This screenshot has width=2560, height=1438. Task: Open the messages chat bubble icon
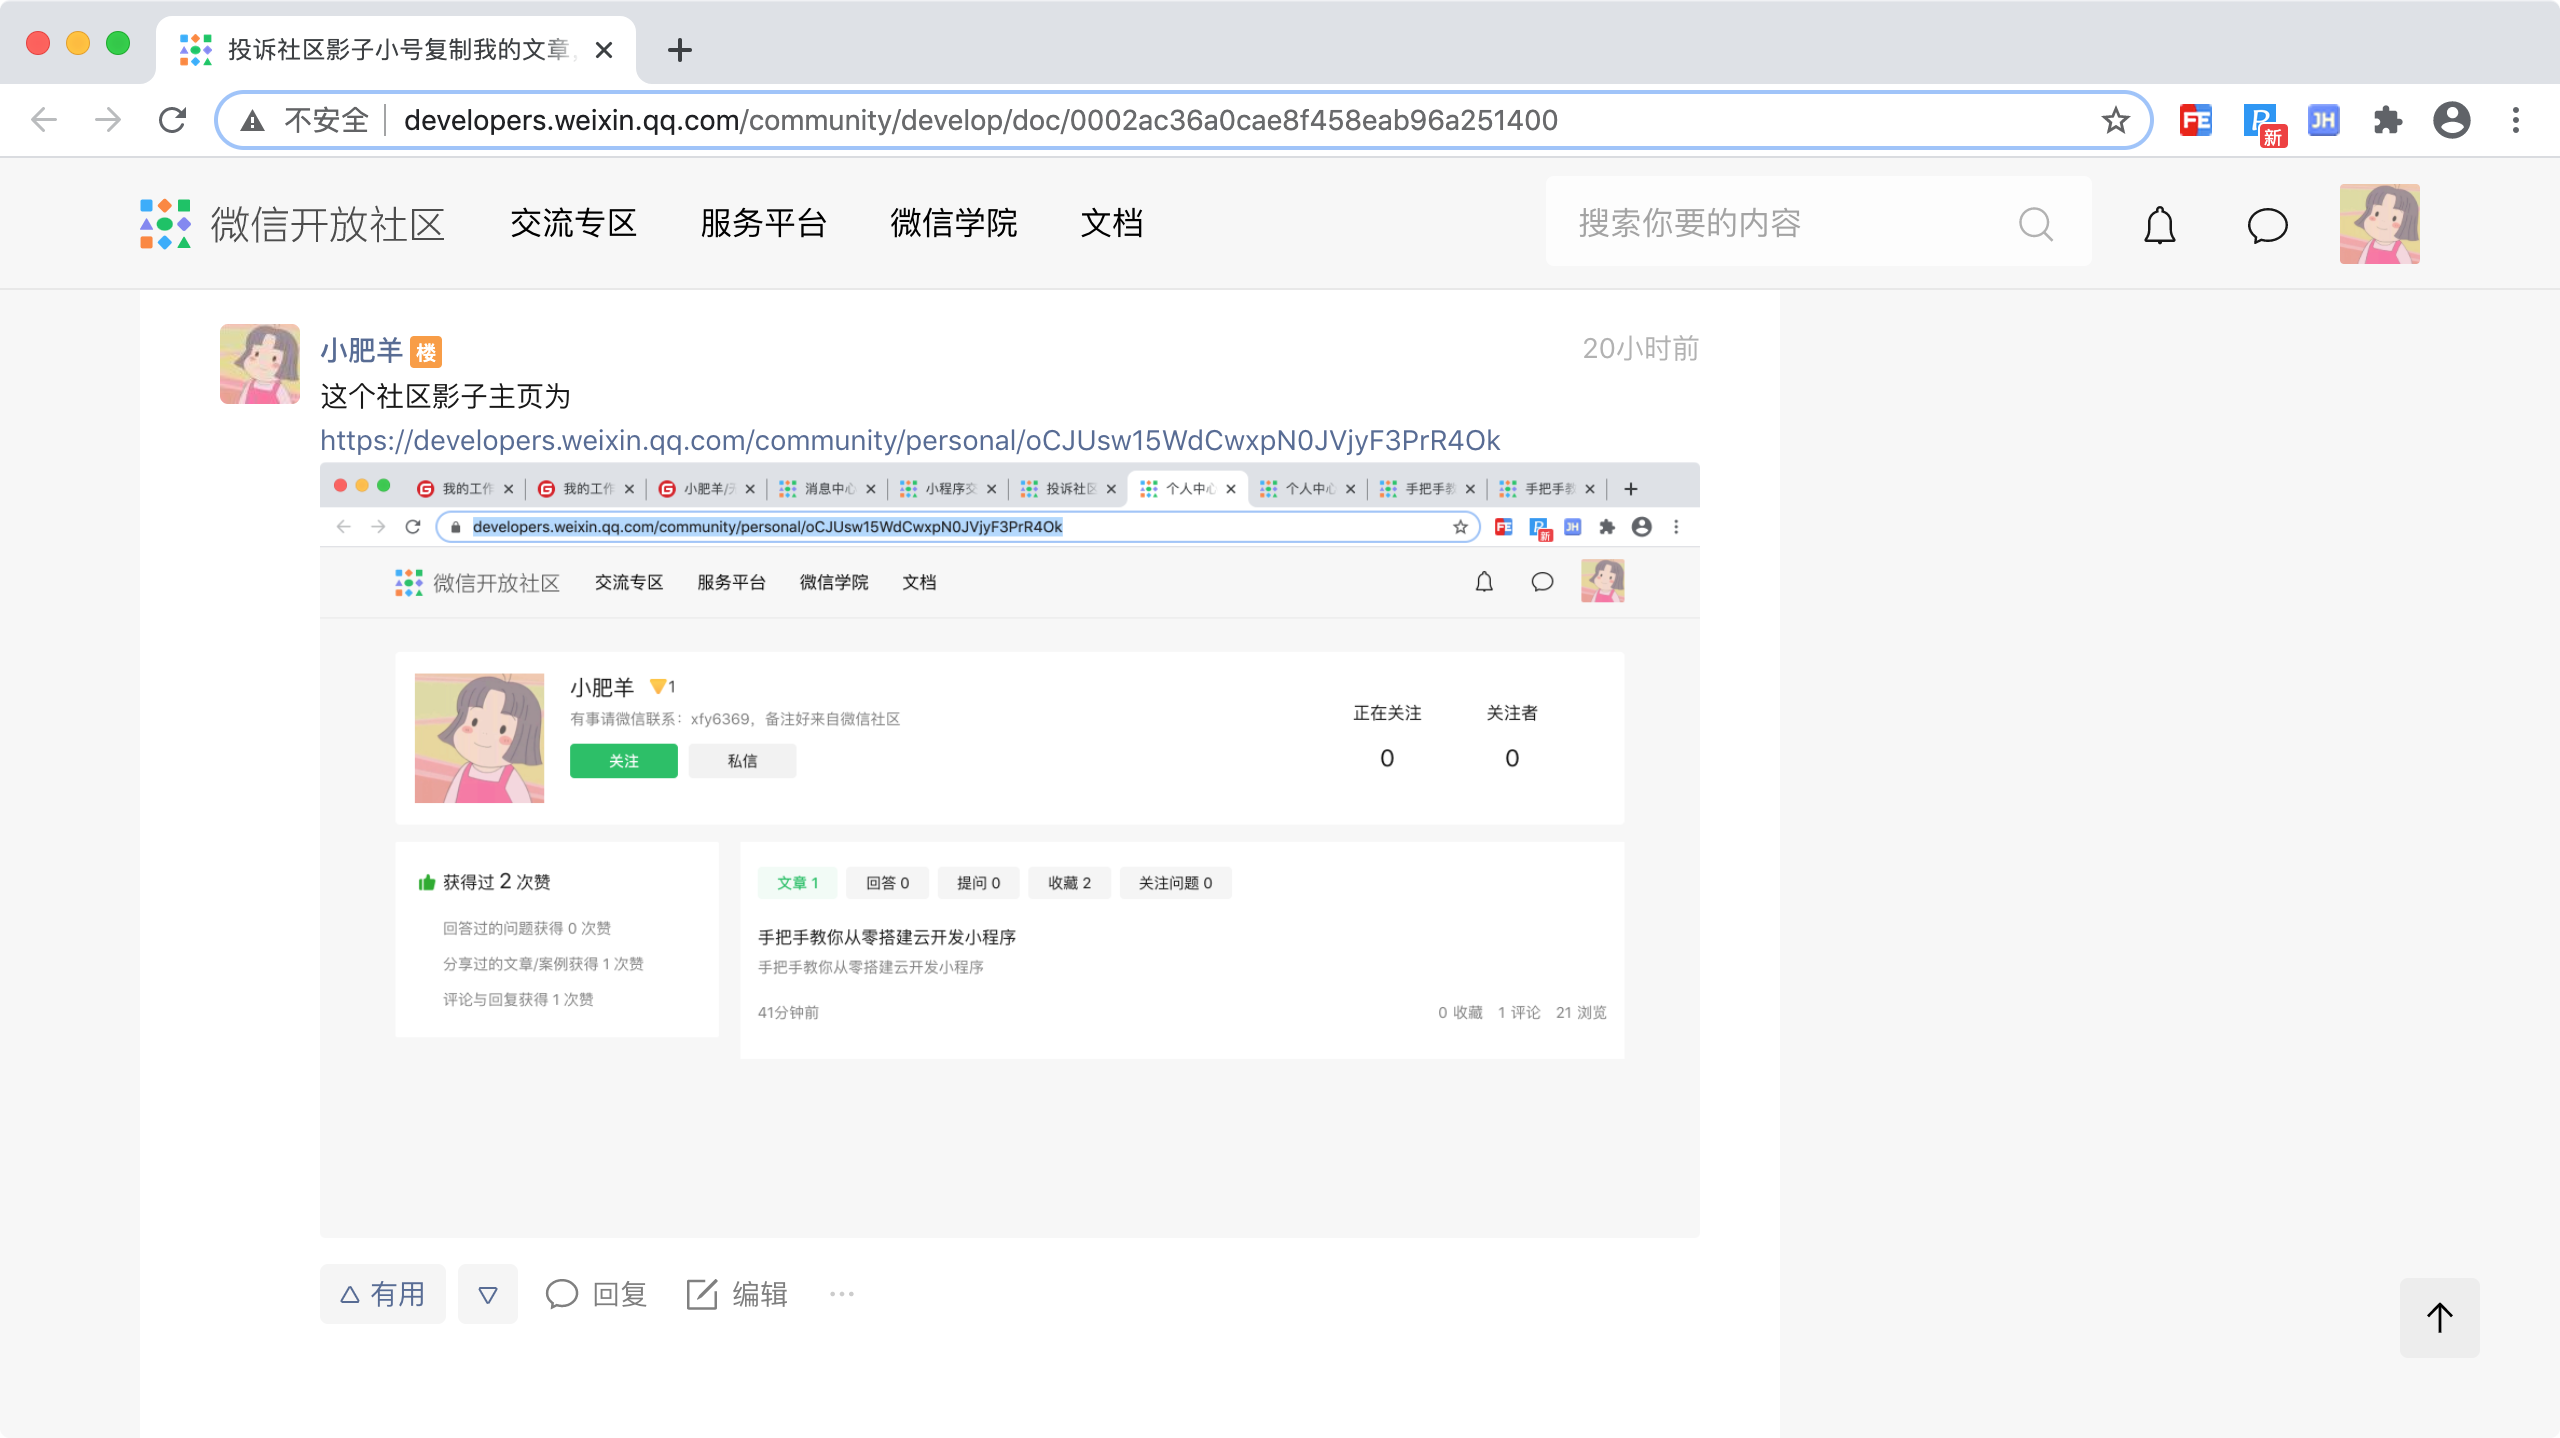click(2267, 224)
